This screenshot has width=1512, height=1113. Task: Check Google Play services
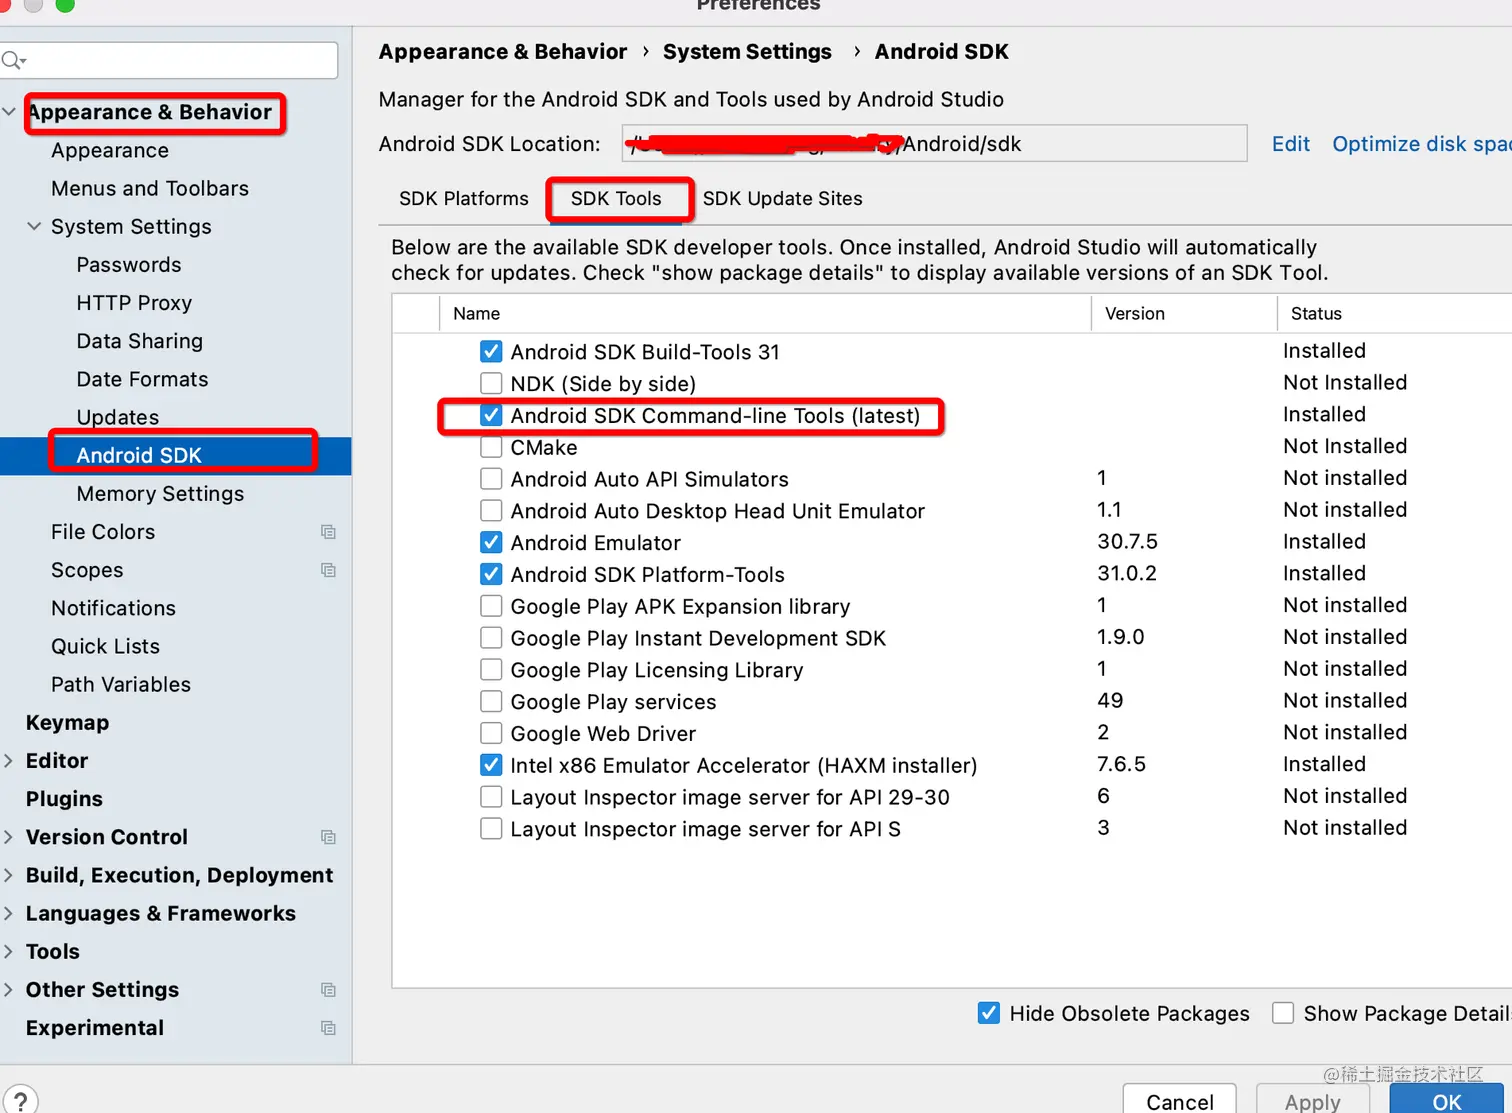tap(491, 701)
